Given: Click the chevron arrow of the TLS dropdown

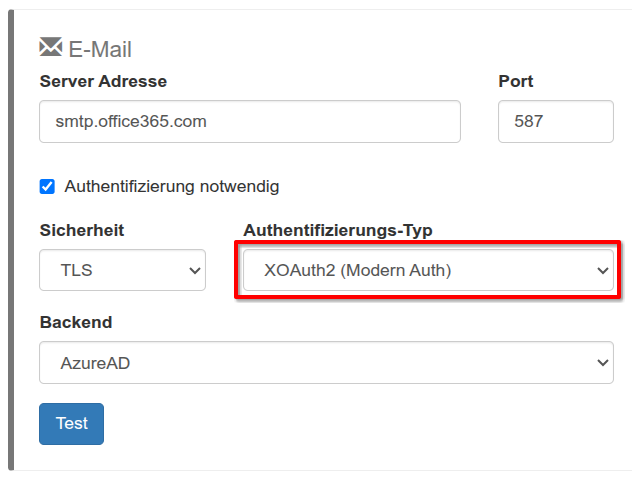Looking at the screenshot, I should tap(194, 270).
